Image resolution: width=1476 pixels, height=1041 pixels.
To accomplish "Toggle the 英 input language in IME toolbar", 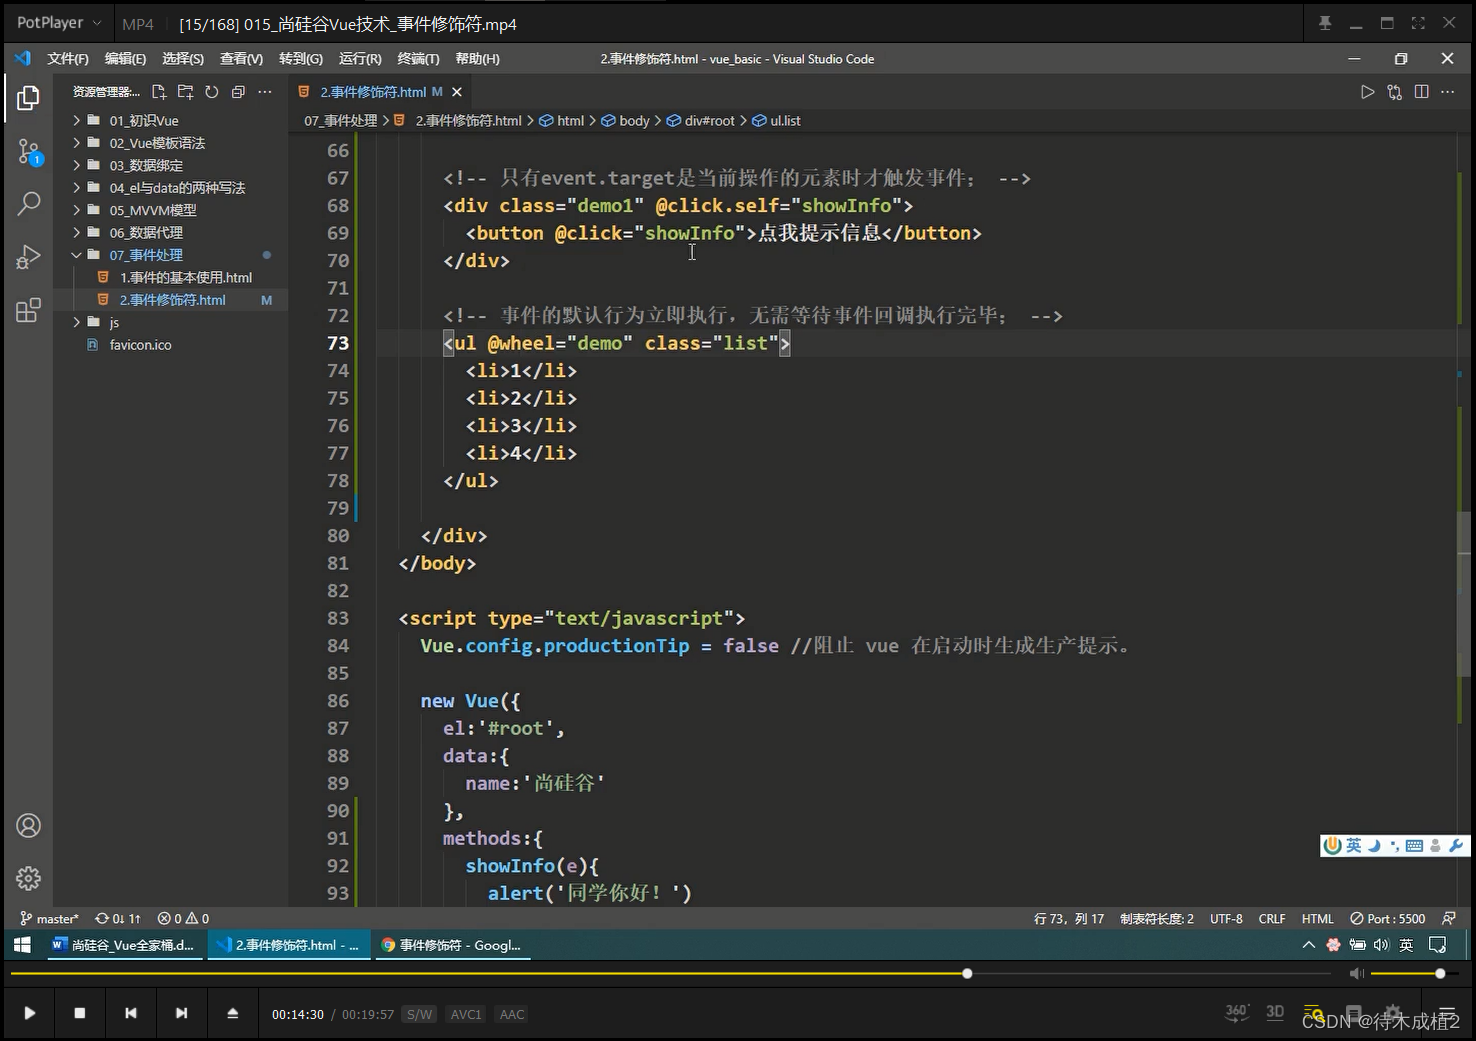I will click(x=1353, y=846).
